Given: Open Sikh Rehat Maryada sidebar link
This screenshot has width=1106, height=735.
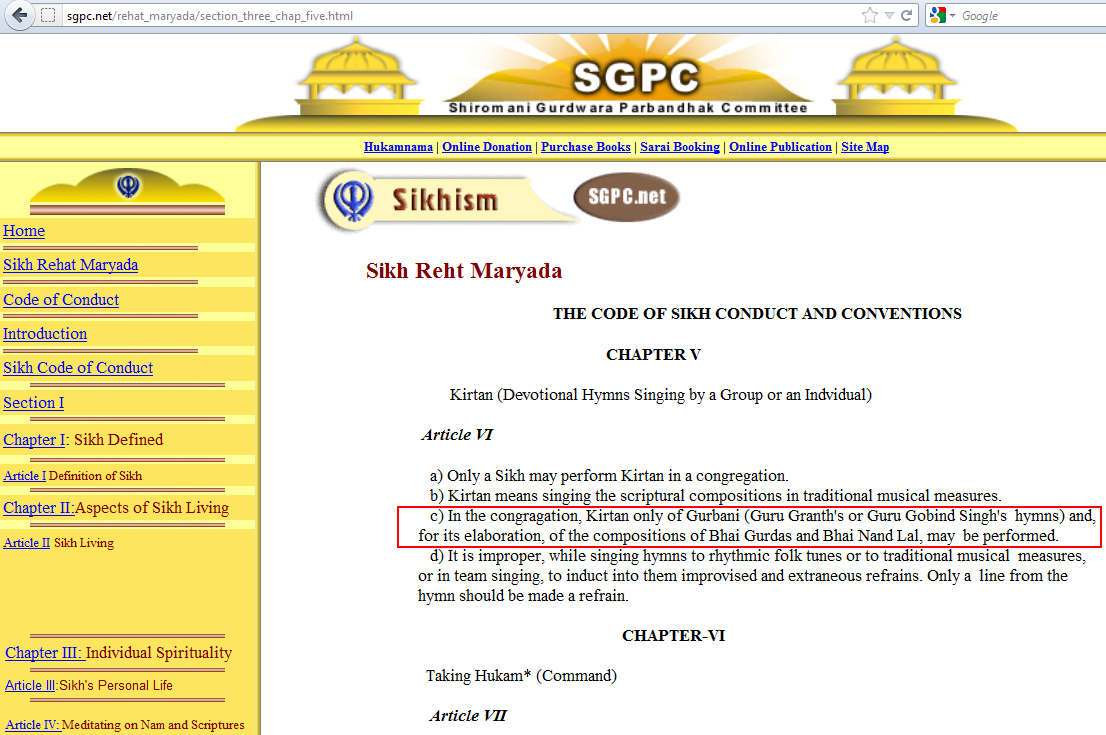Looking at the screenshot, I should tap(70, 265).
